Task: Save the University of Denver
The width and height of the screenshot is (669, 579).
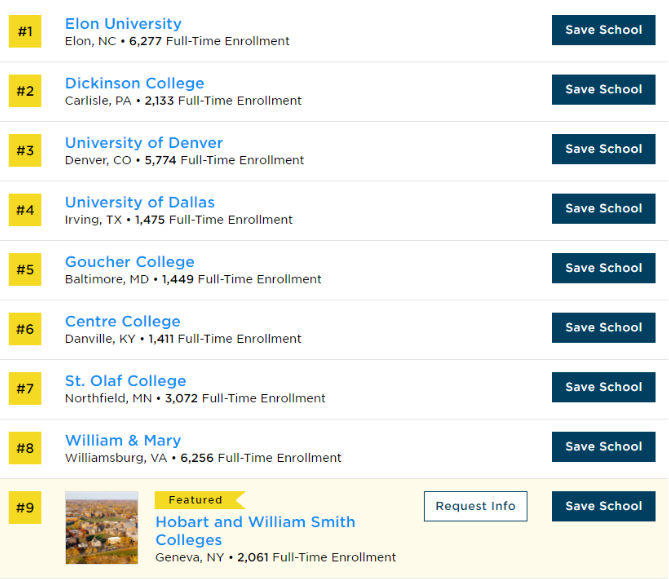Action: 603,149
